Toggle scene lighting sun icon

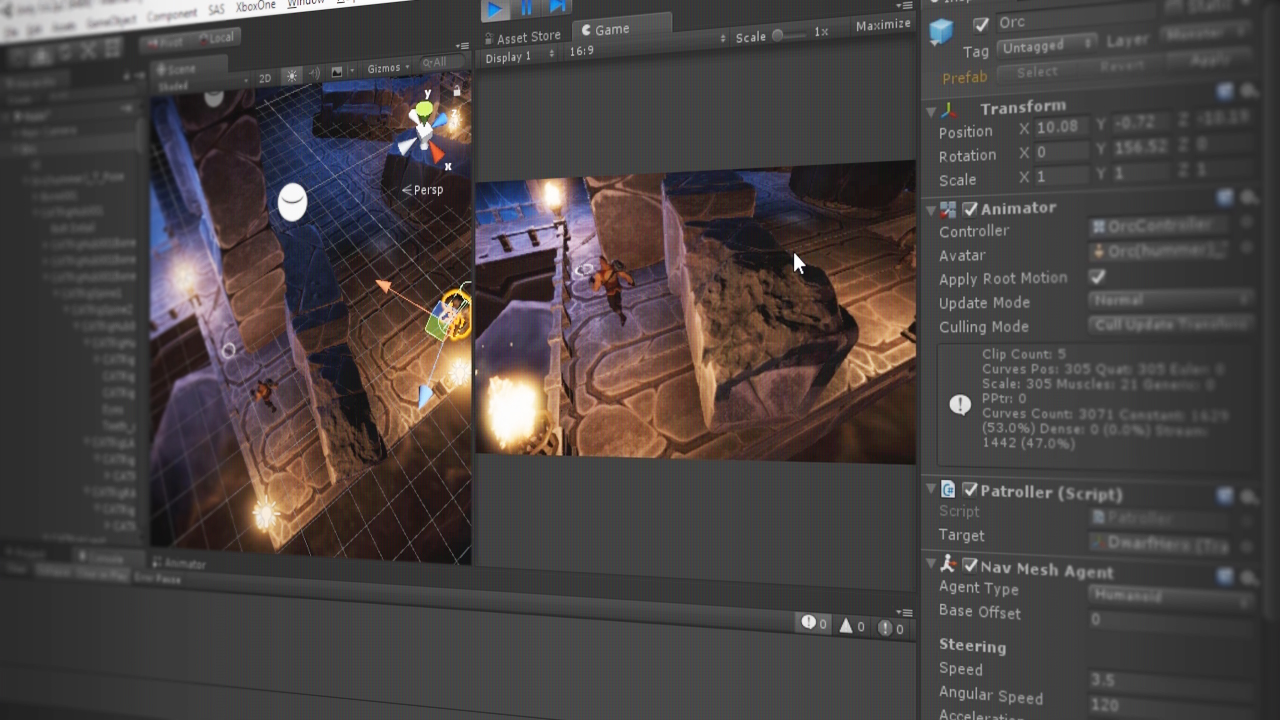(291, 76)
